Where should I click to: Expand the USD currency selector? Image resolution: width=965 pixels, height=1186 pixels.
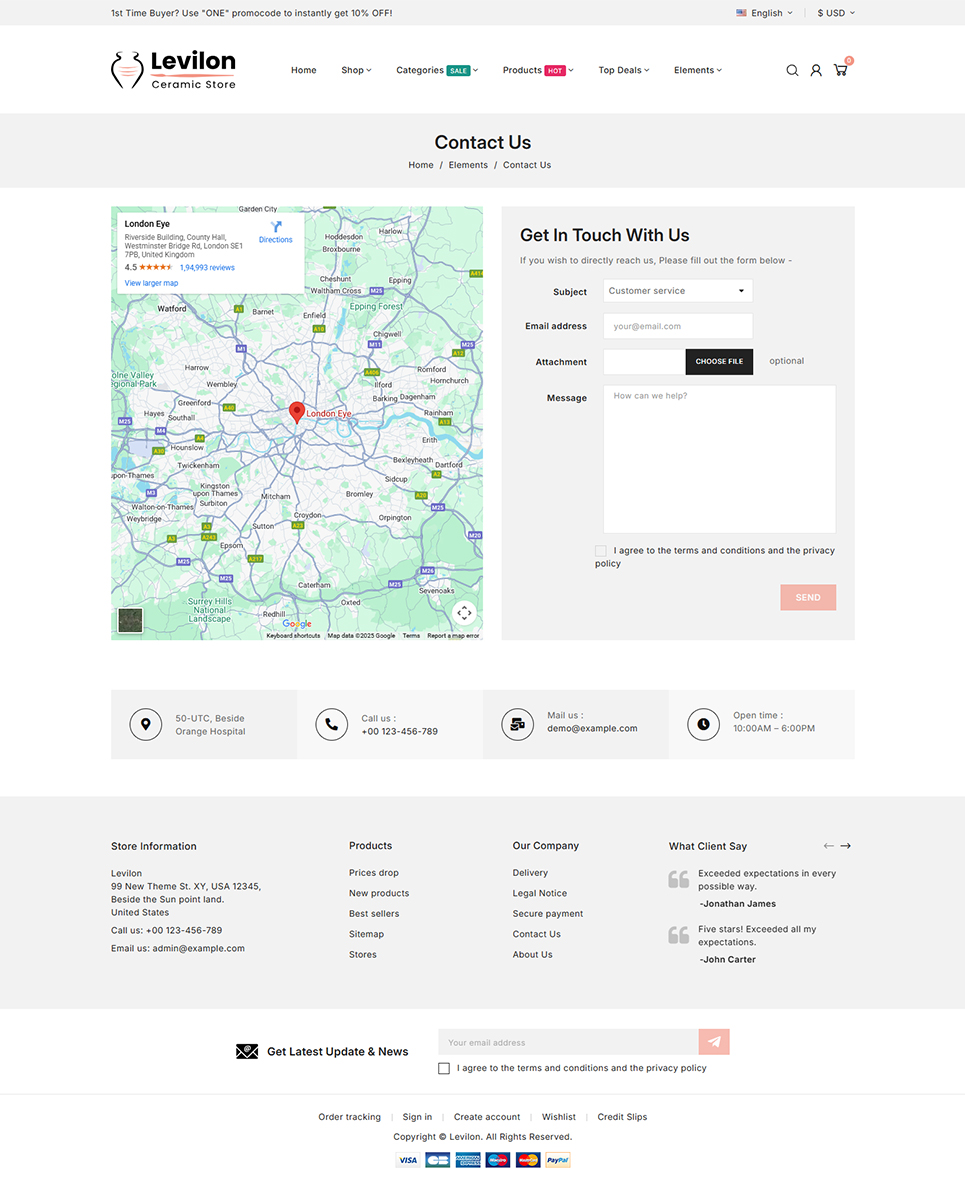836,13
